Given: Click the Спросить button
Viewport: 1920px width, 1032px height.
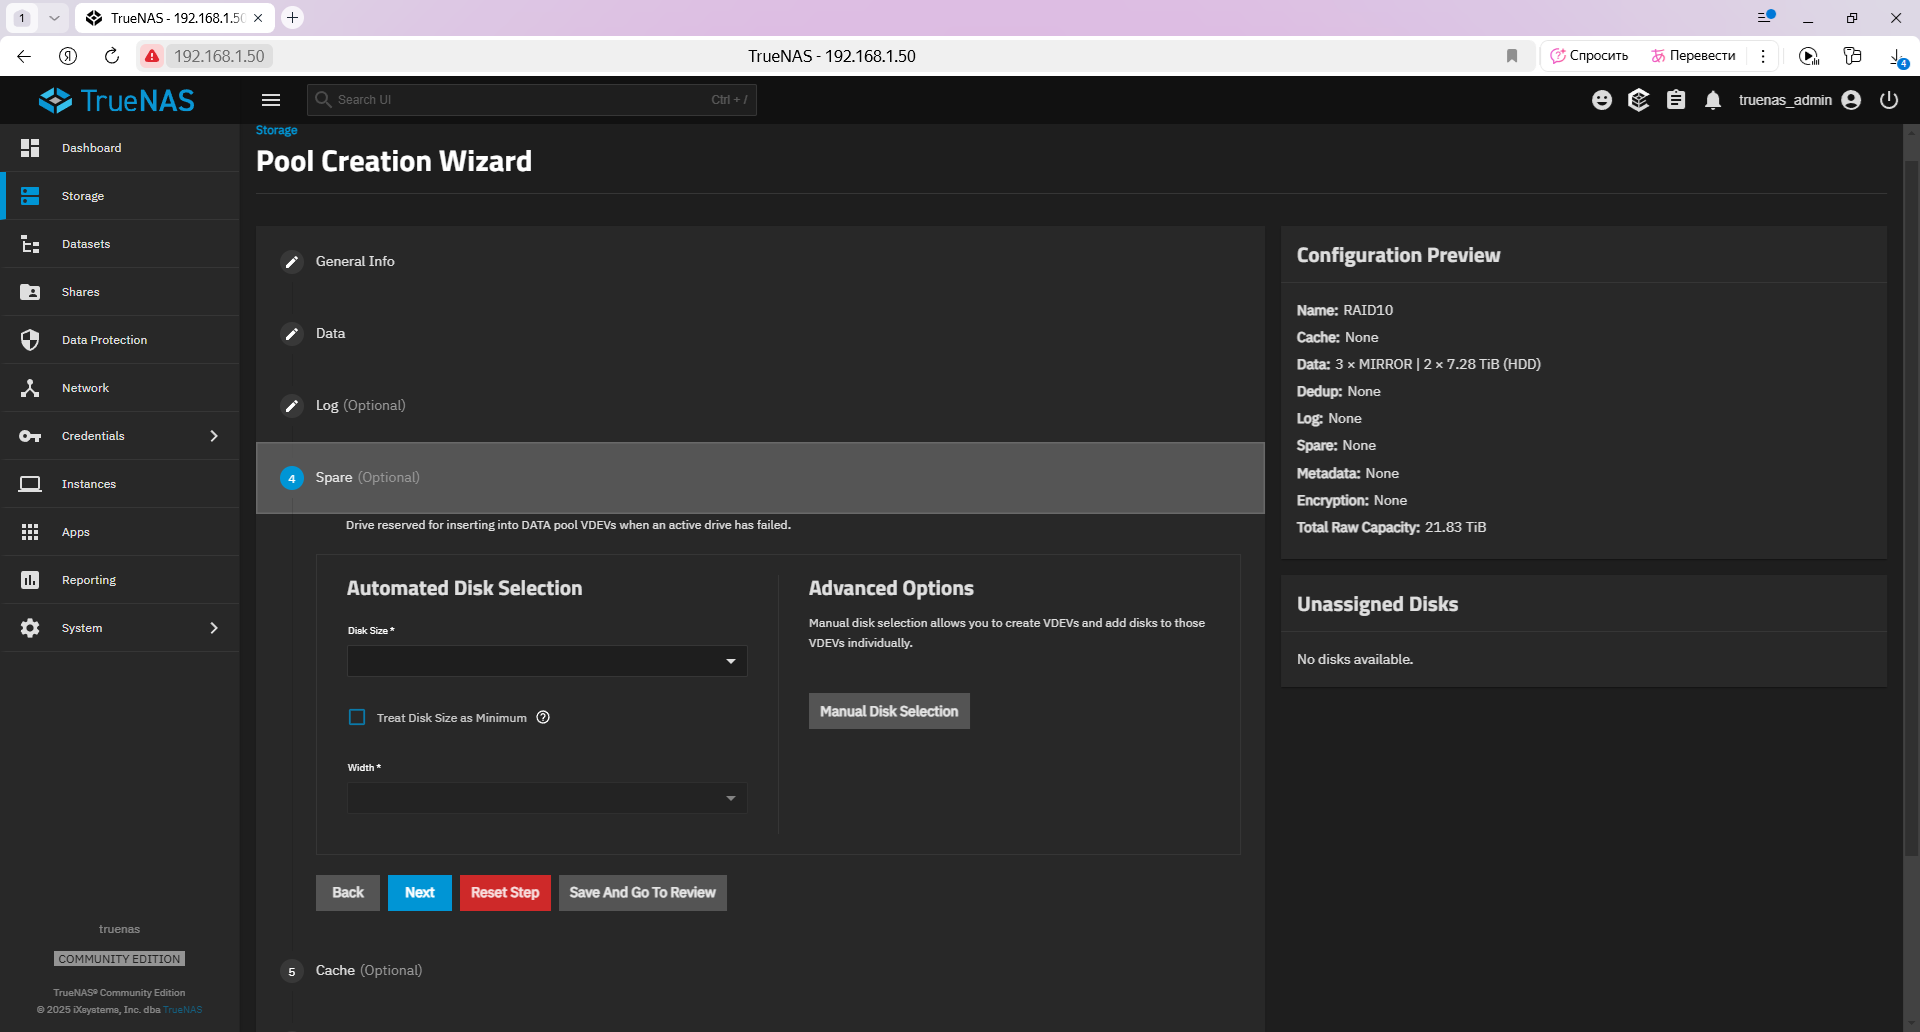Looking at the screenshot, I should coord(1589,56).
